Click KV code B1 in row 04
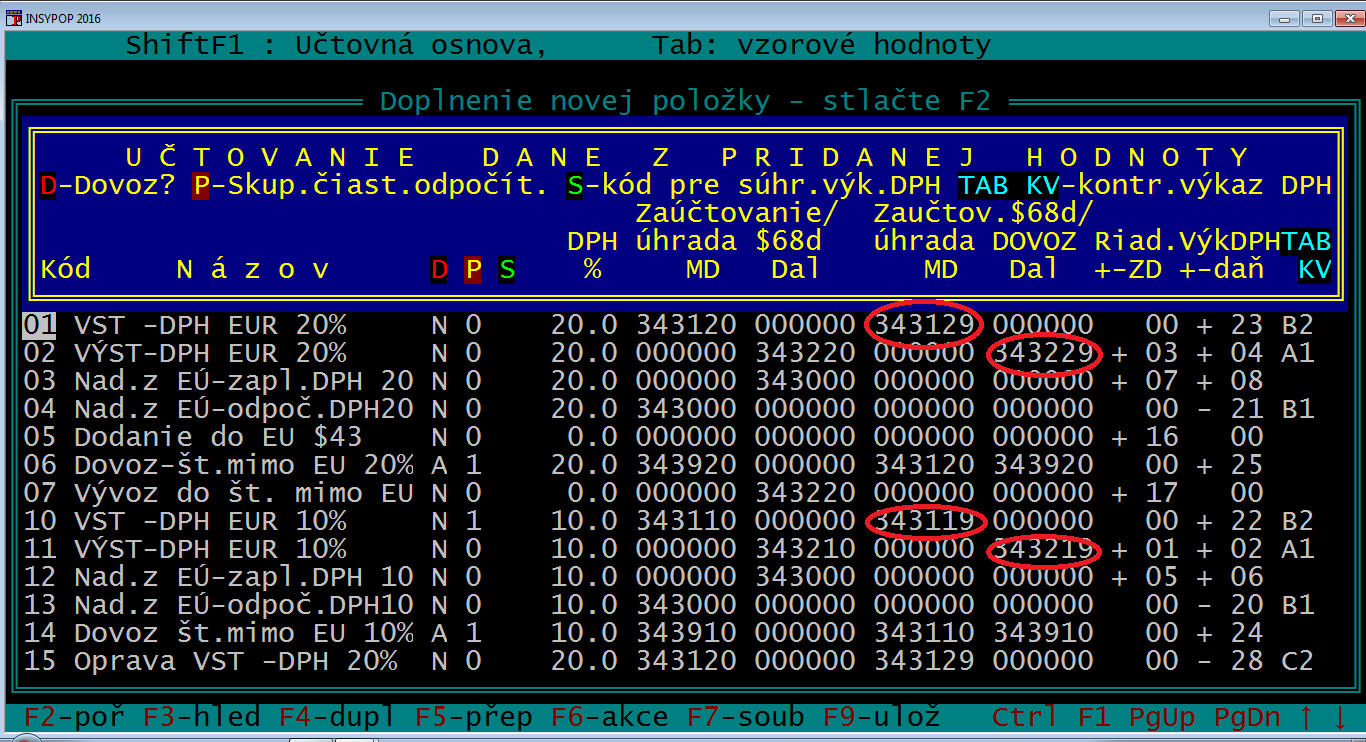Viewport: 1366px width, 742px height. click(x=1298, y=409)
